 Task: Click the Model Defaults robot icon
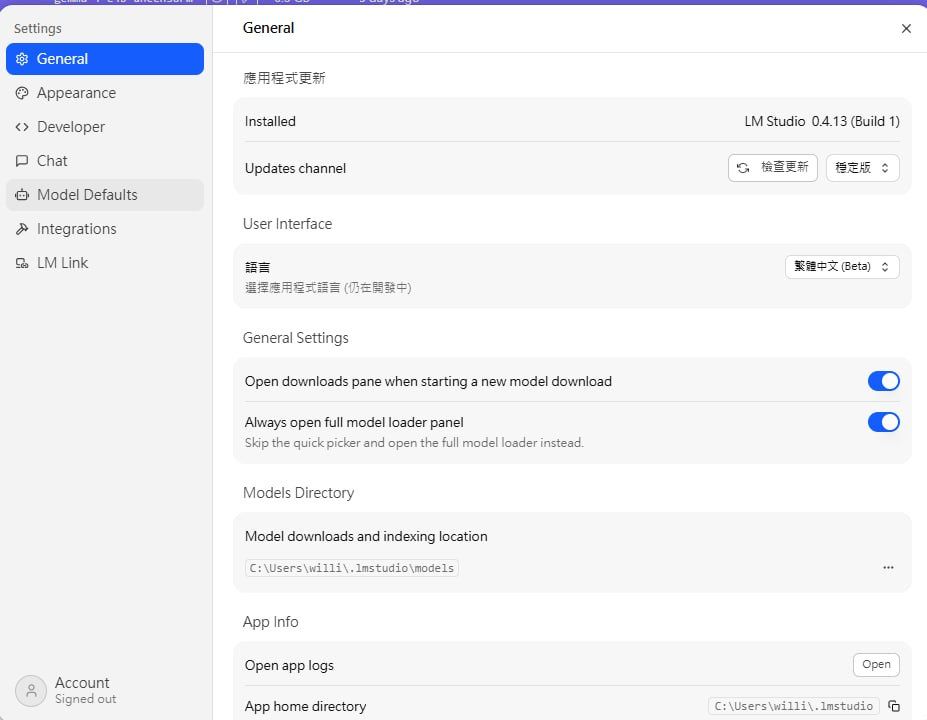[x=22, y=194]
